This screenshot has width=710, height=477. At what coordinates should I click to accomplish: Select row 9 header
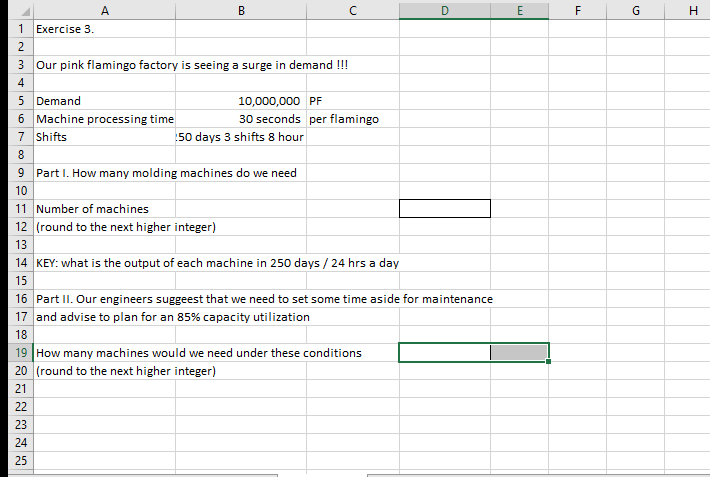coord(21,173)
